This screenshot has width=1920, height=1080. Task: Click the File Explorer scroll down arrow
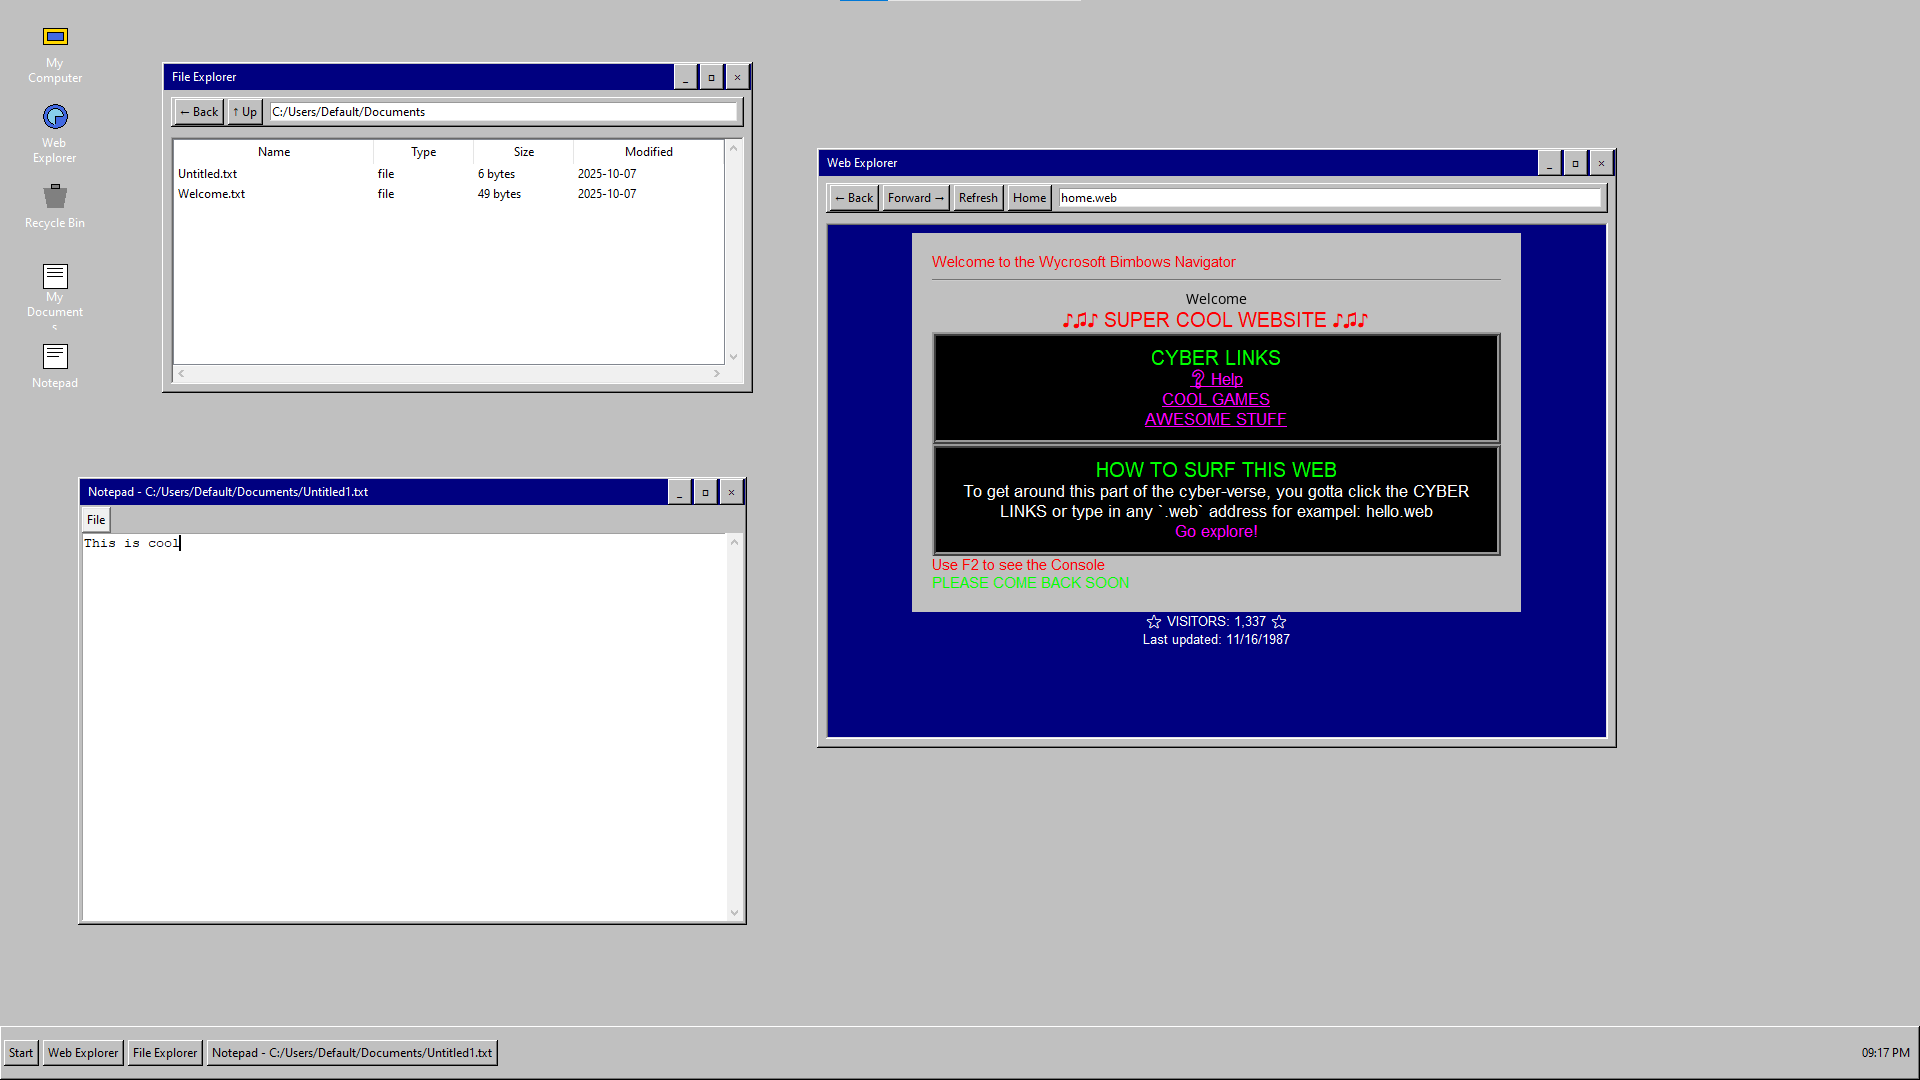733,357
